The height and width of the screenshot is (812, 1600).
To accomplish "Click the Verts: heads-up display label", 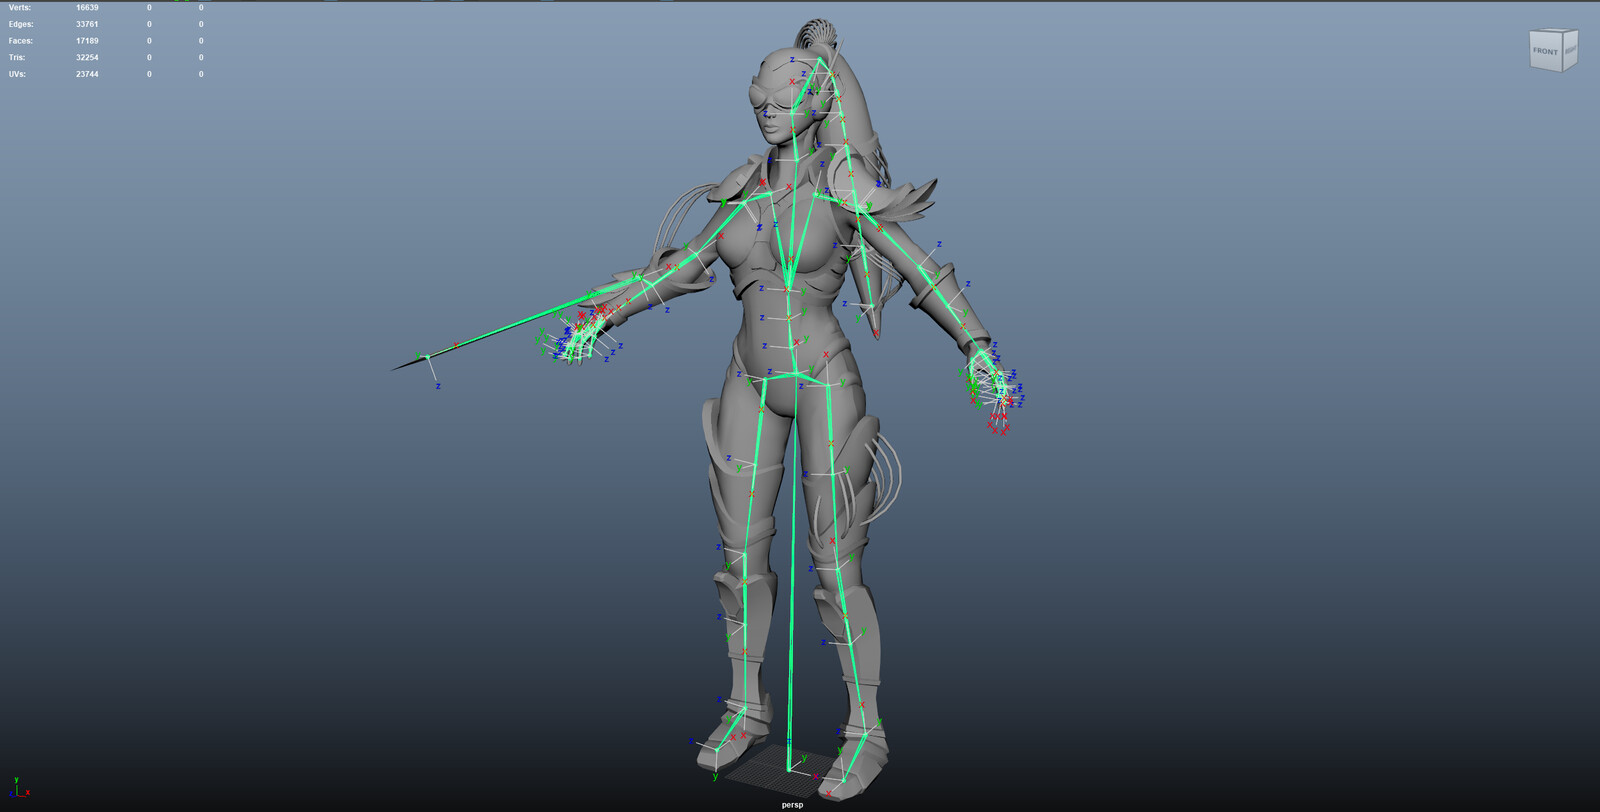I will pos(20,8).
